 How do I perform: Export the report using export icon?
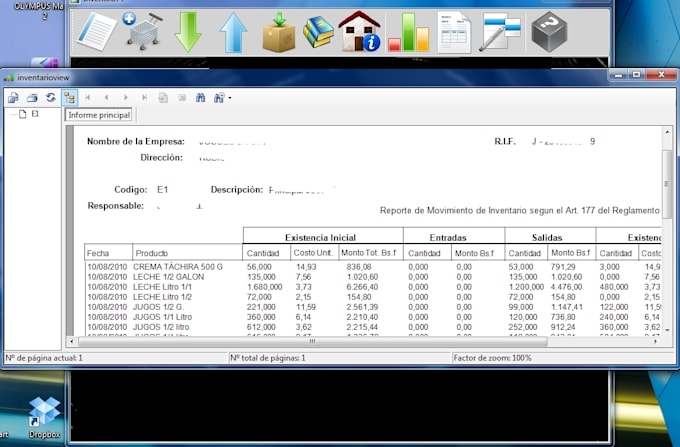13,98
